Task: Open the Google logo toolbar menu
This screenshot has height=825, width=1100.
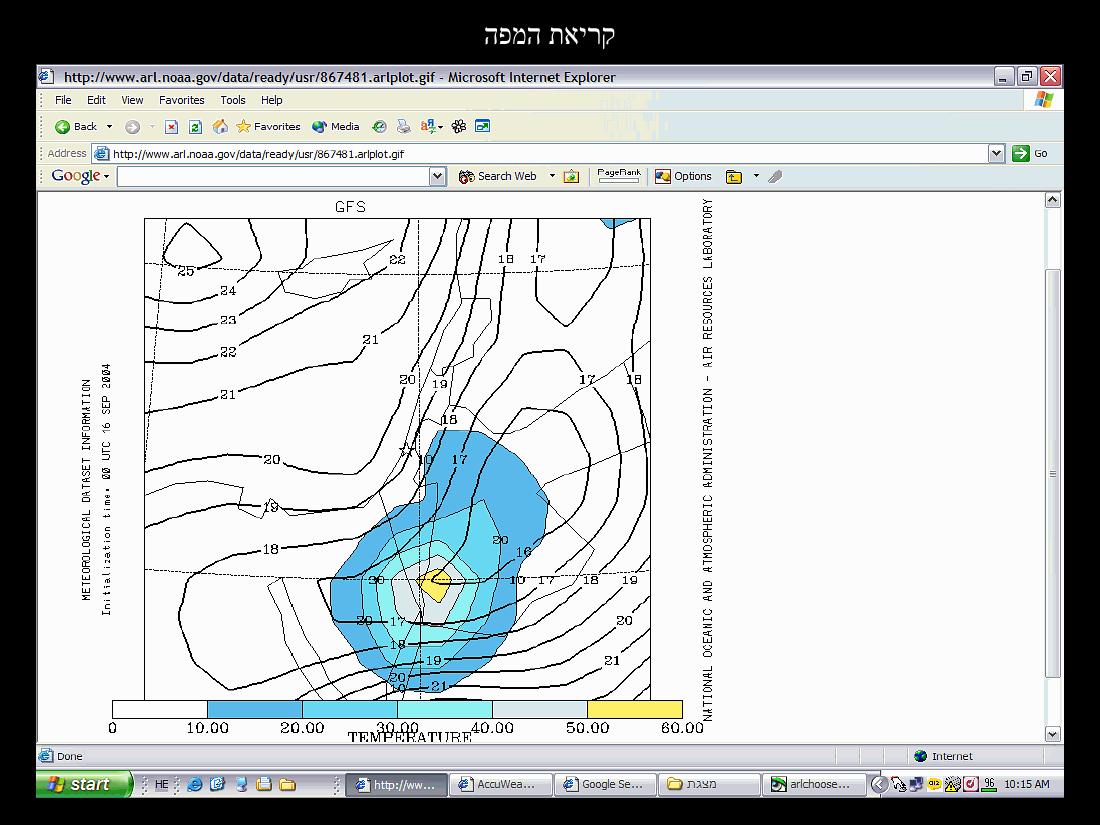Action: click(x=79, y=176)
